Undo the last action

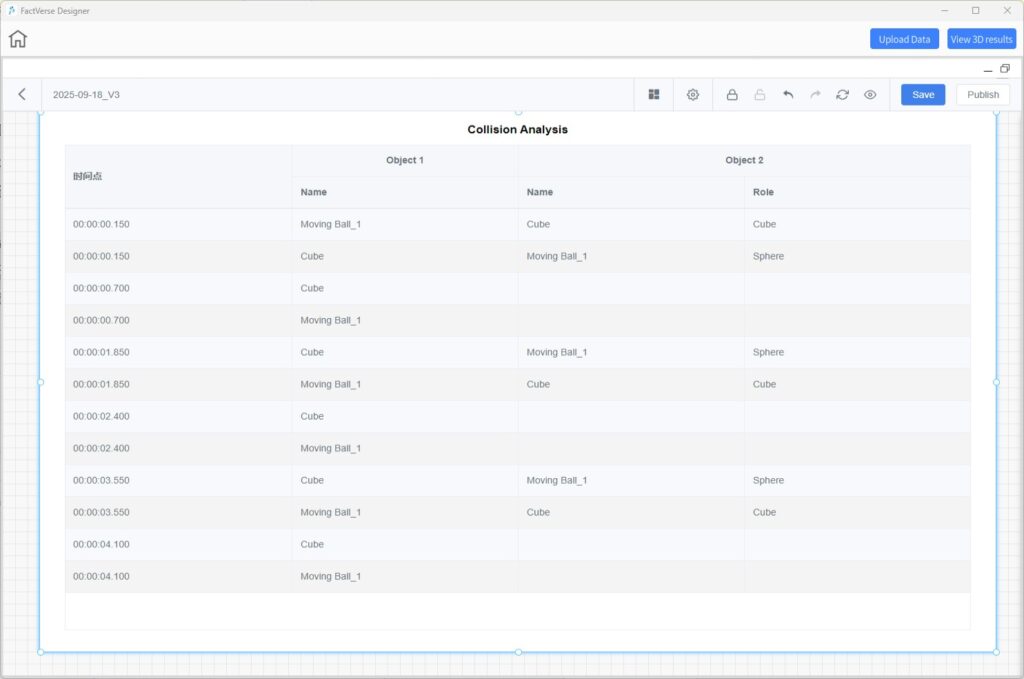(788, 95)
